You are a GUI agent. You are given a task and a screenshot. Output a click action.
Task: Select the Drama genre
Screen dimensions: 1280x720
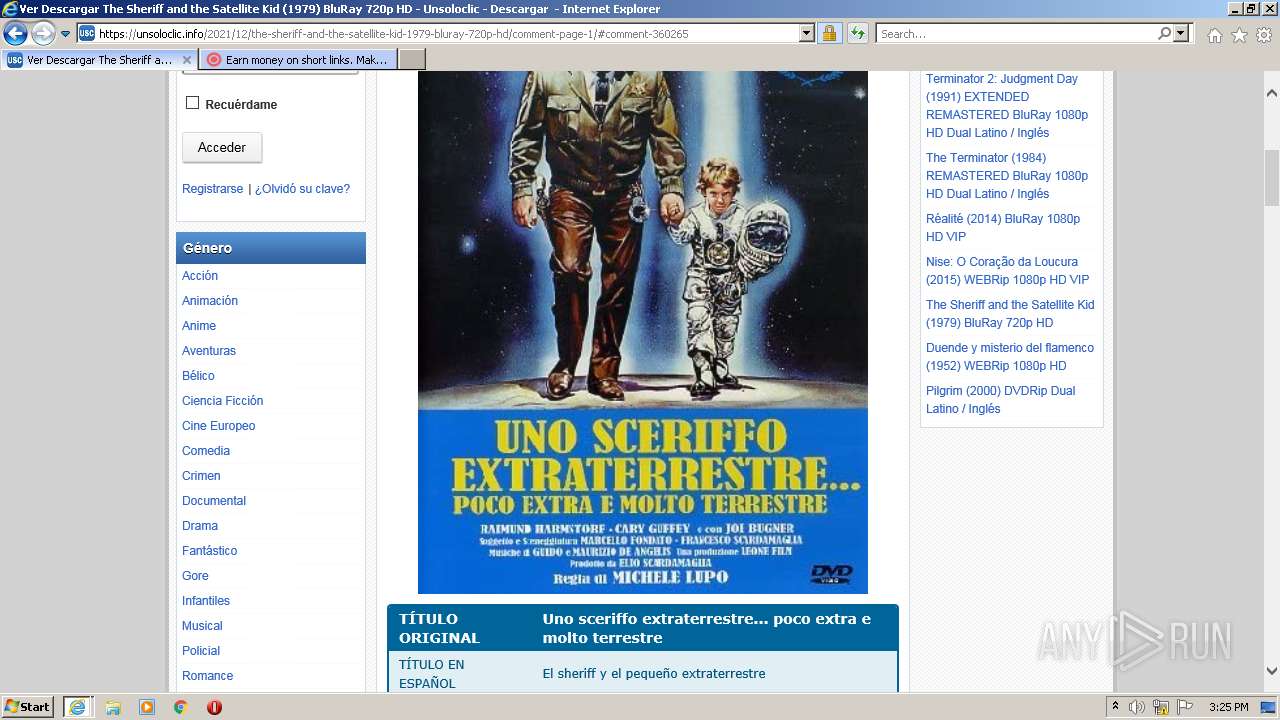200,526
